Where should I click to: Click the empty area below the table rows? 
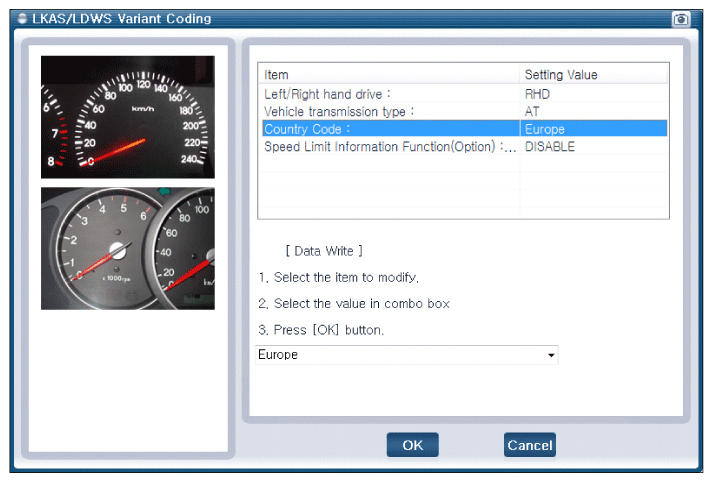462,188
